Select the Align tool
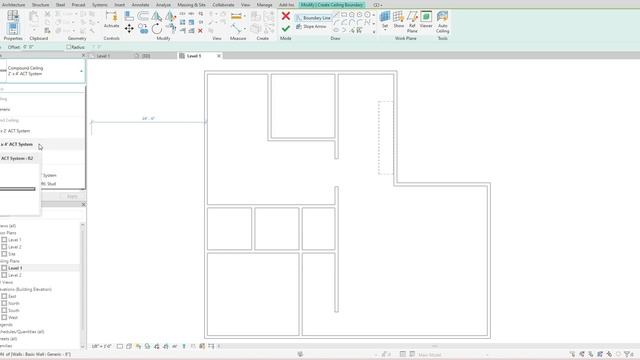The image size is (640, 360). coord(129,16)
